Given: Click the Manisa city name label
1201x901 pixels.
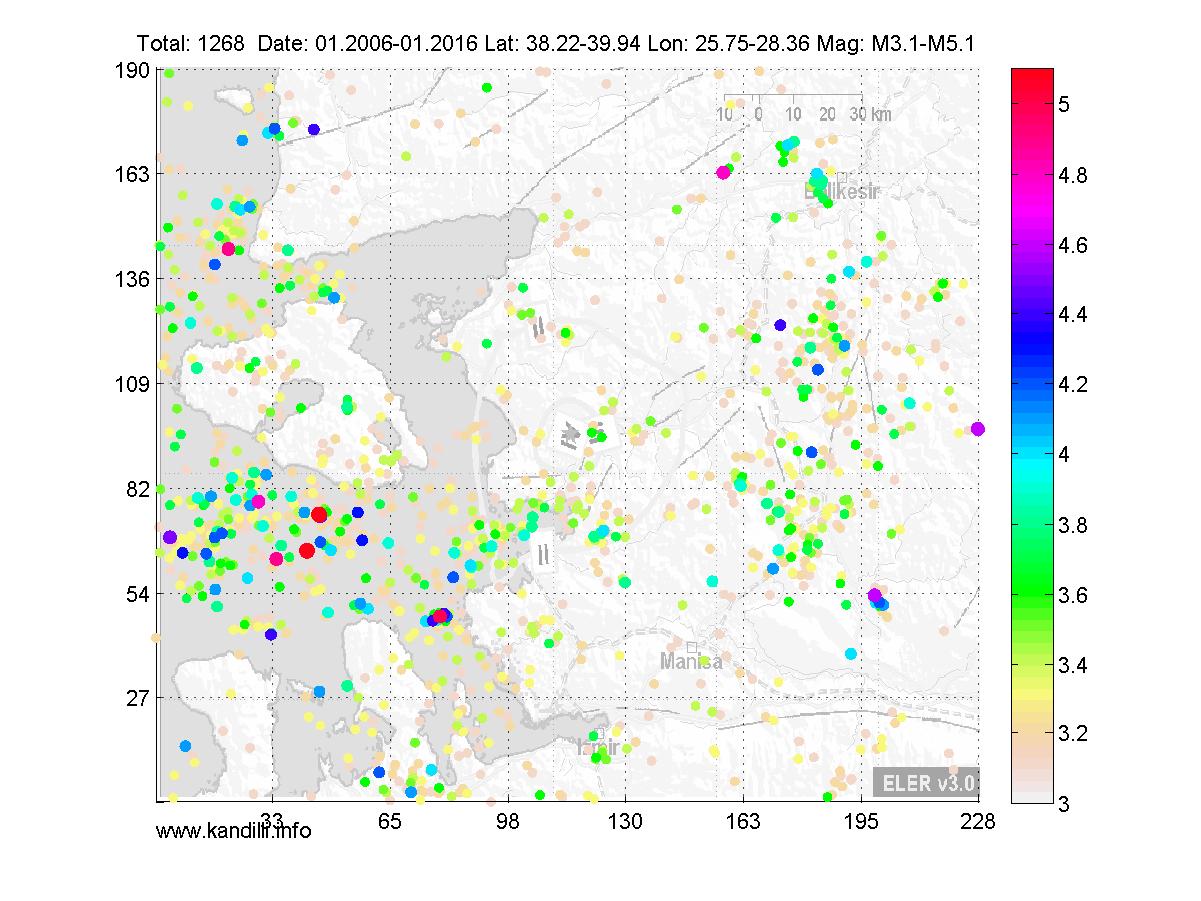Looking at the screenshot, I should (x=690, y=662).
